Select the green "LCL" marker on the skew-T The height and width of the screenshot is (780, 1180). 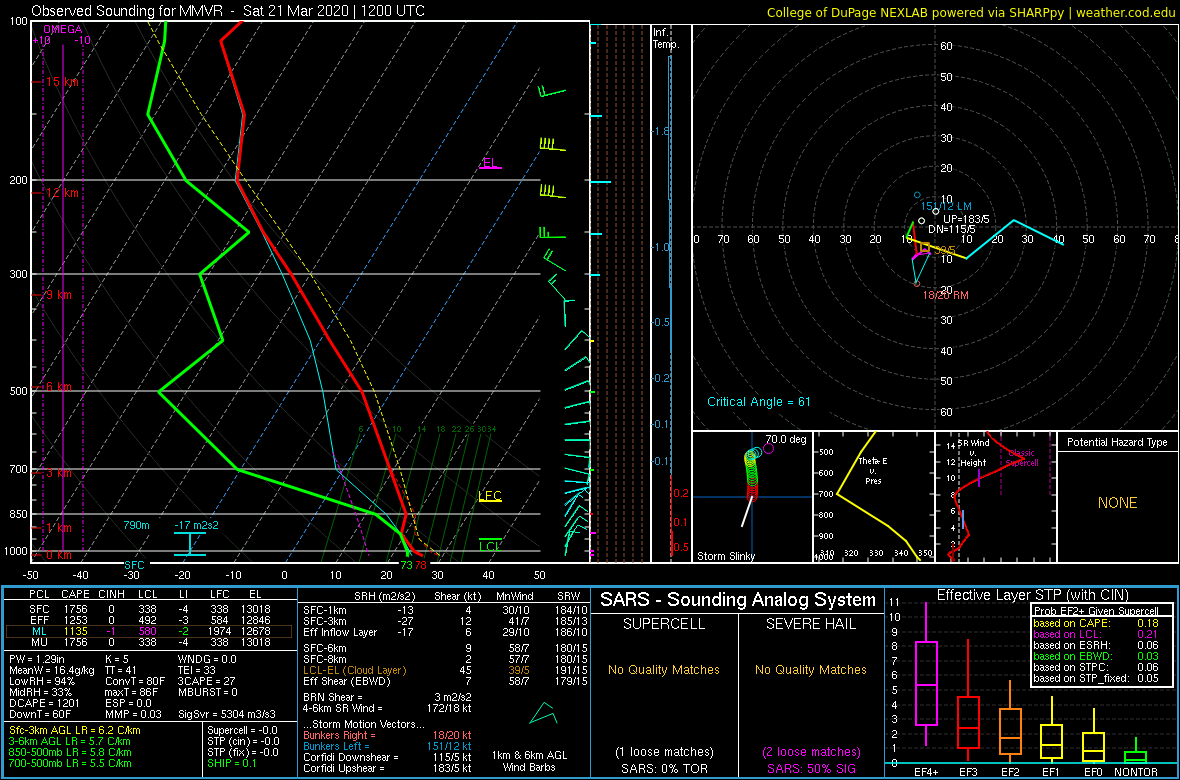coord(490,546)
